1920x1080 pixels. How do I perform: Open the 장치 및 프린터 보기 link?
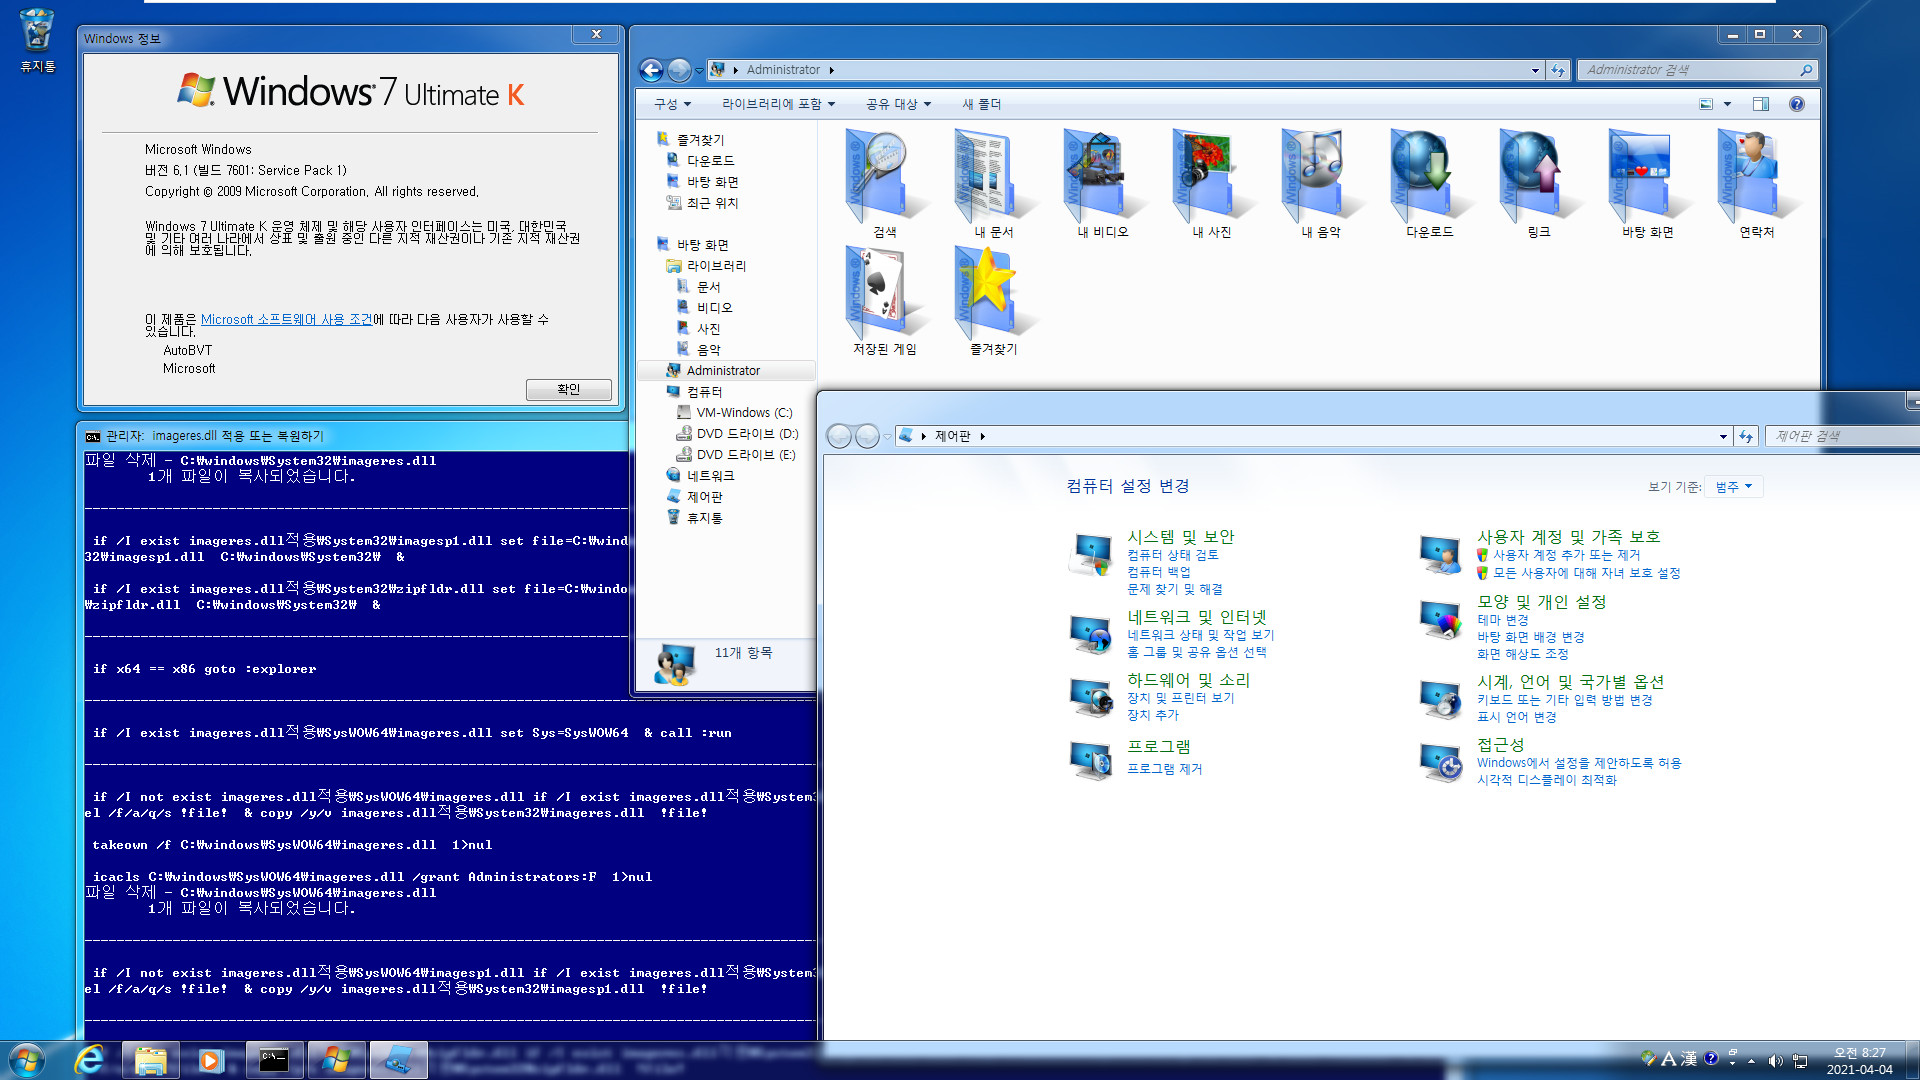(1180, 698)
